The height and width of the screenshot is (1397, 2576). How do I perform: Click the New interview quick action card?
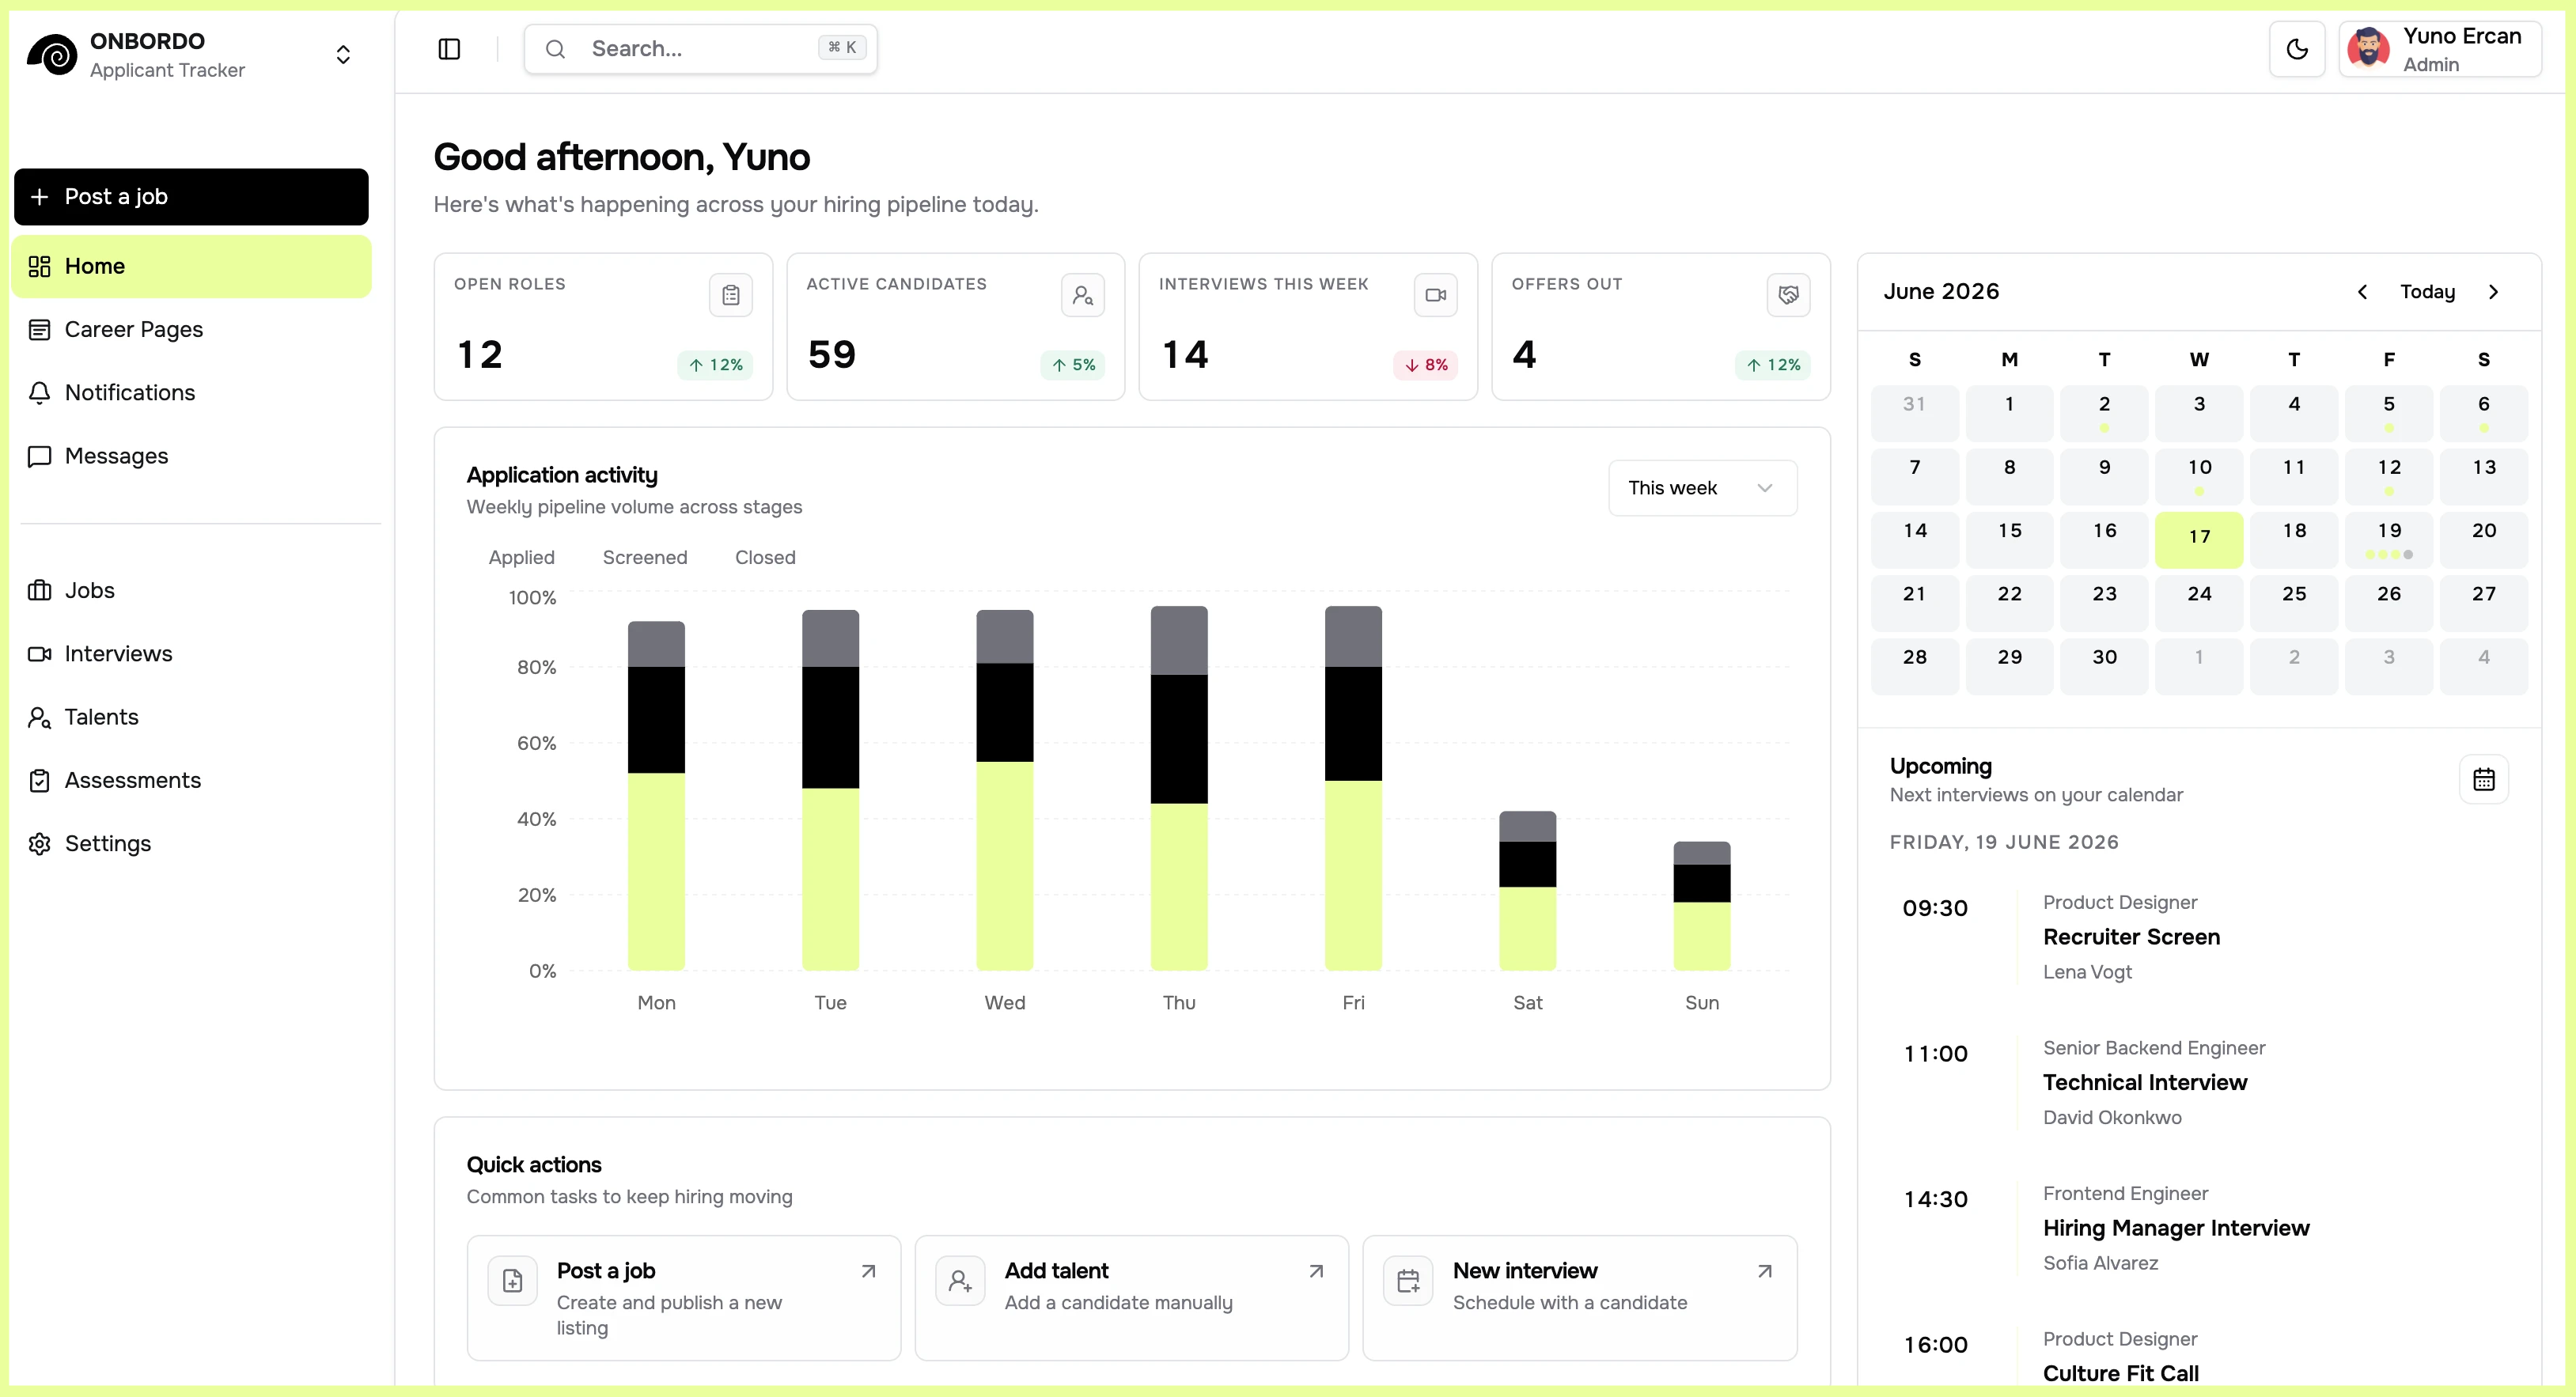1580,1298
